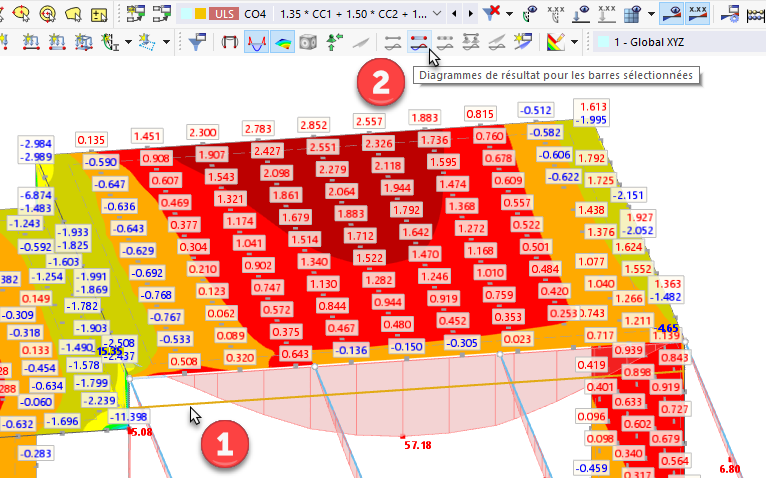Toggle results table grid eye icon

[633, 14]
